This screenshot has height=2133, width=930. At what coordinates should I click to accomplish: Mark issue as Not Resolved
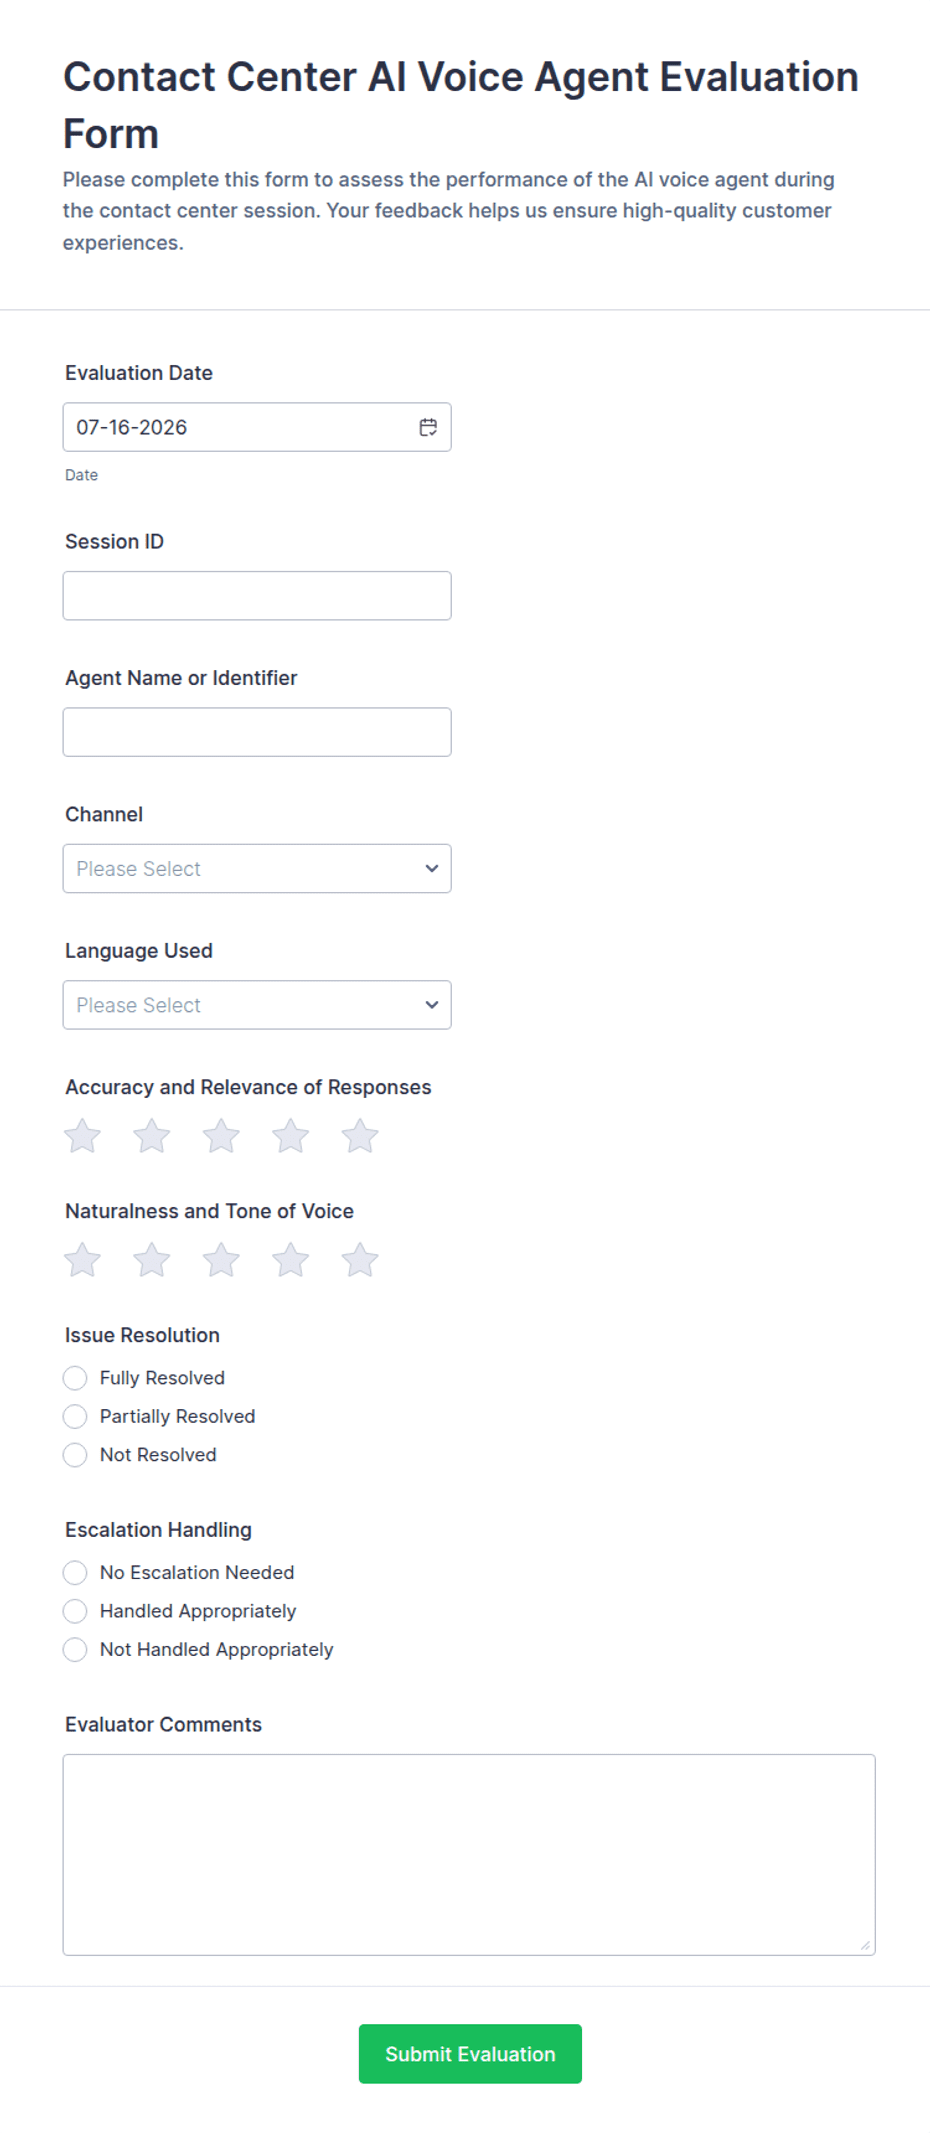[x=75, y=1455]
